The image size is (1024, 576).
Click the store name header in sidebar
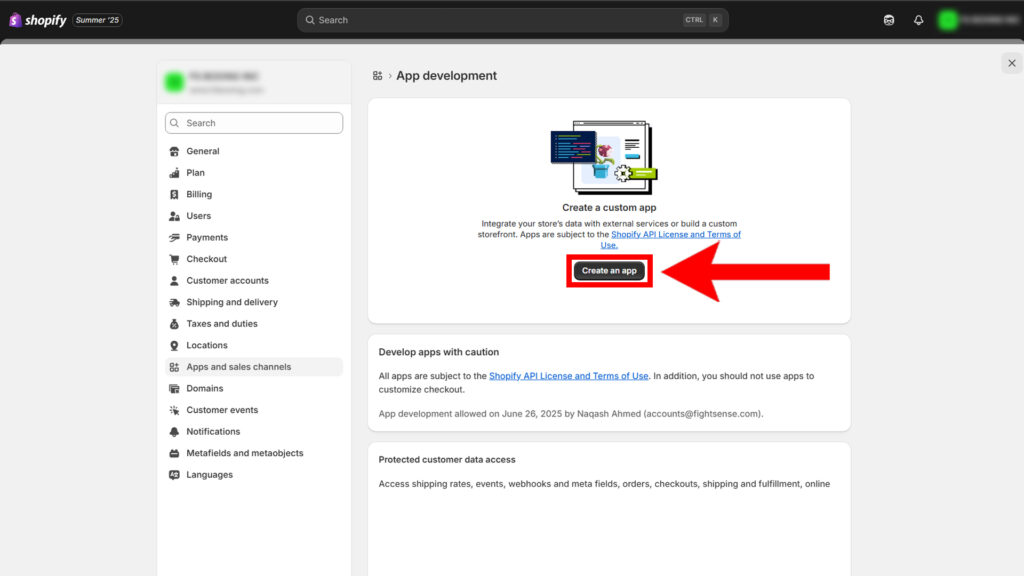click(254, 82)
